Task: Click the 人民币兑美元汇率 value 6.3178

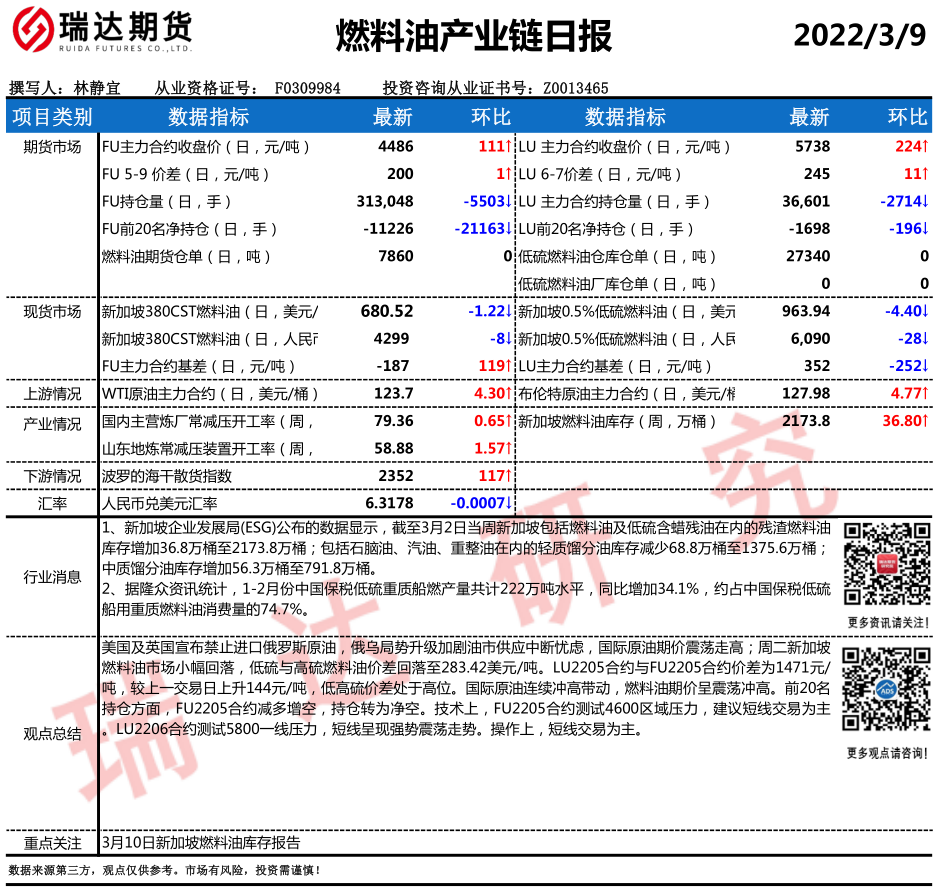Action: [x=389, y=503]
